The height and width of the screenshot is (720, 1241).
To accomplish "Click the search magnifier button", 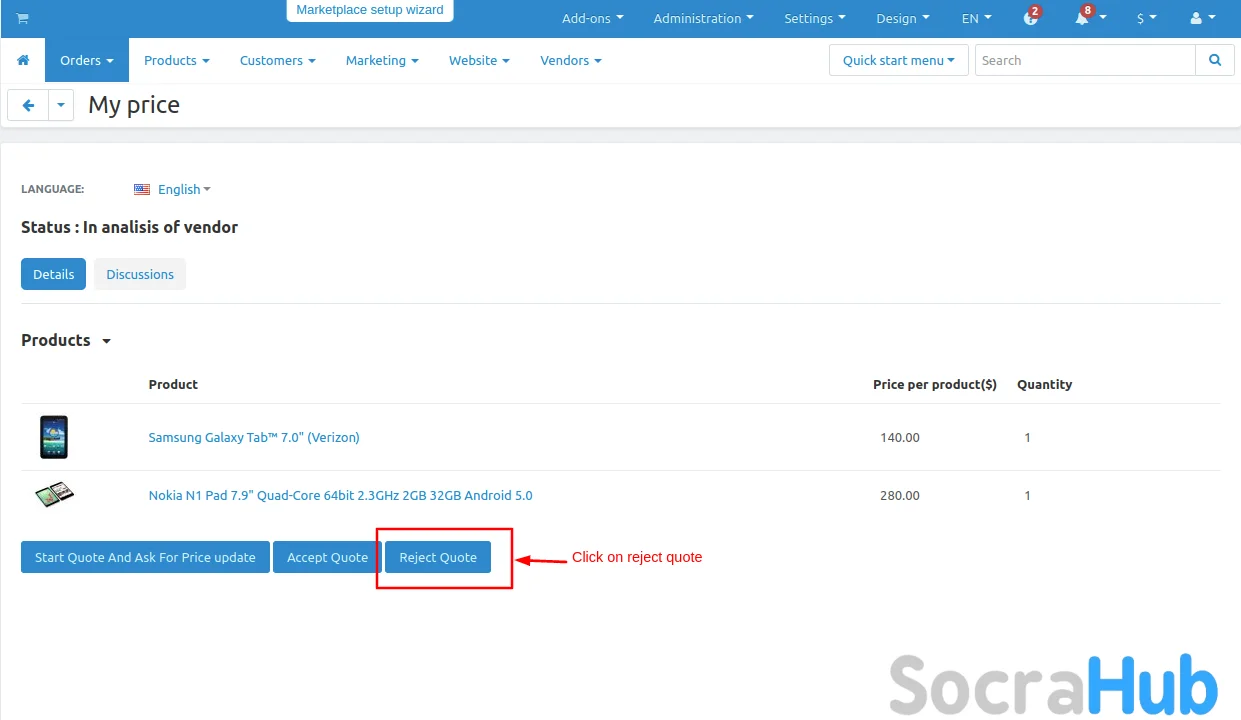I will tap(1215, 60).
